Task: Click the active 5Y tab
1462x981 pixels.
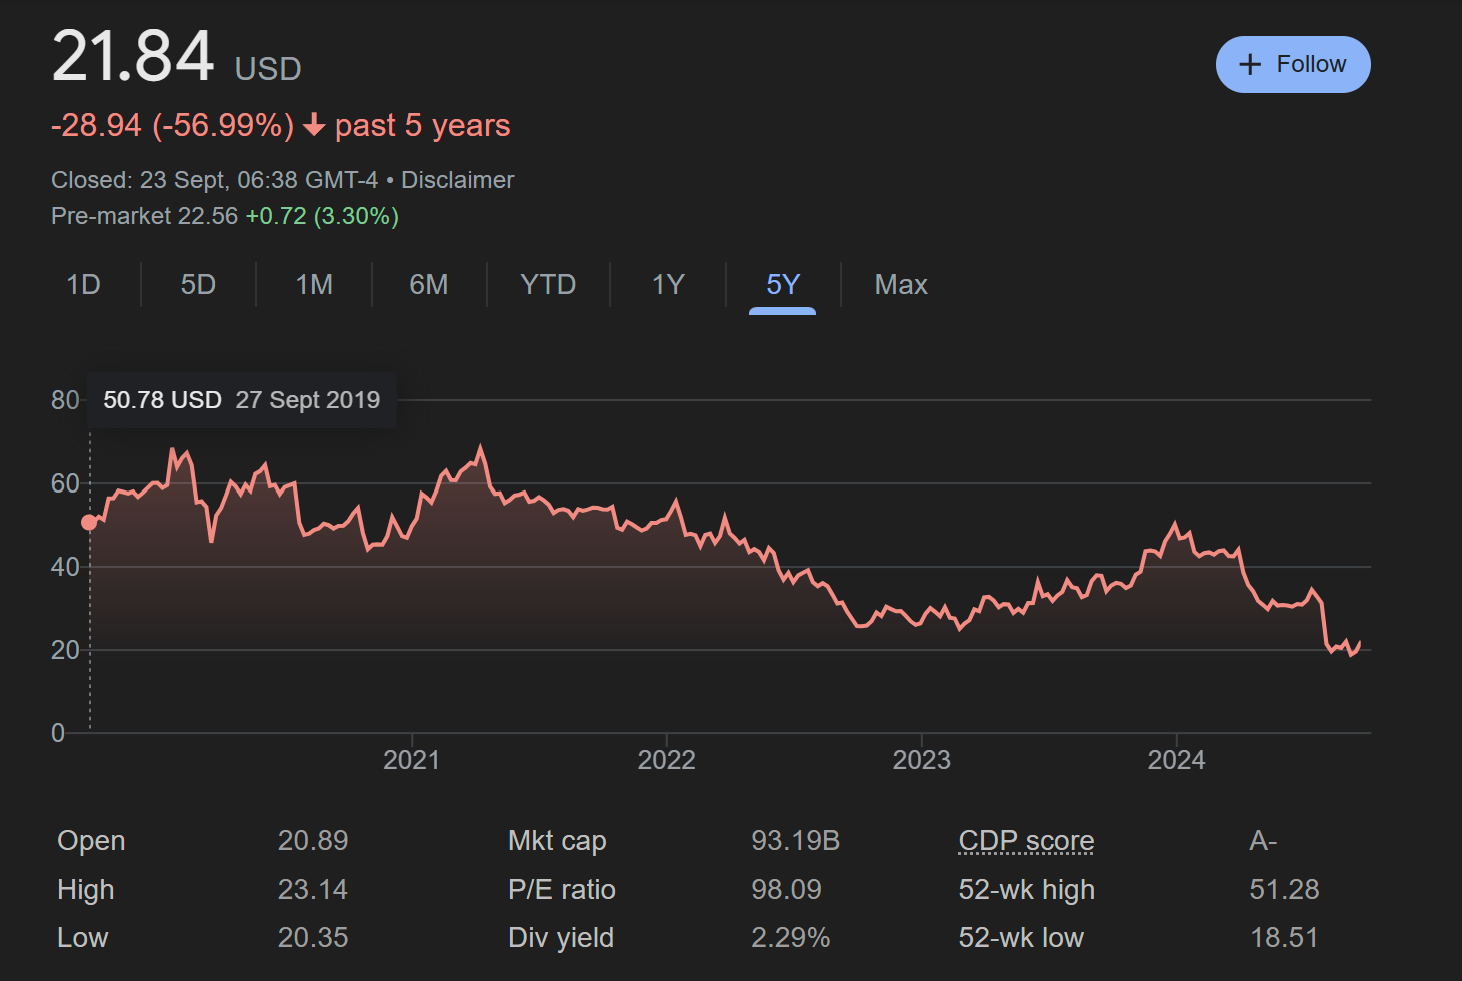Action: 782,285
